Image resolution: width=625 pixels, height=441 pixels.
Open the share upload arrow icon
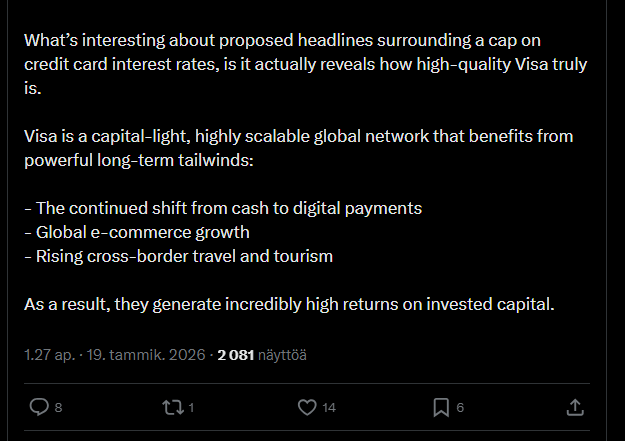coord(575,407)
